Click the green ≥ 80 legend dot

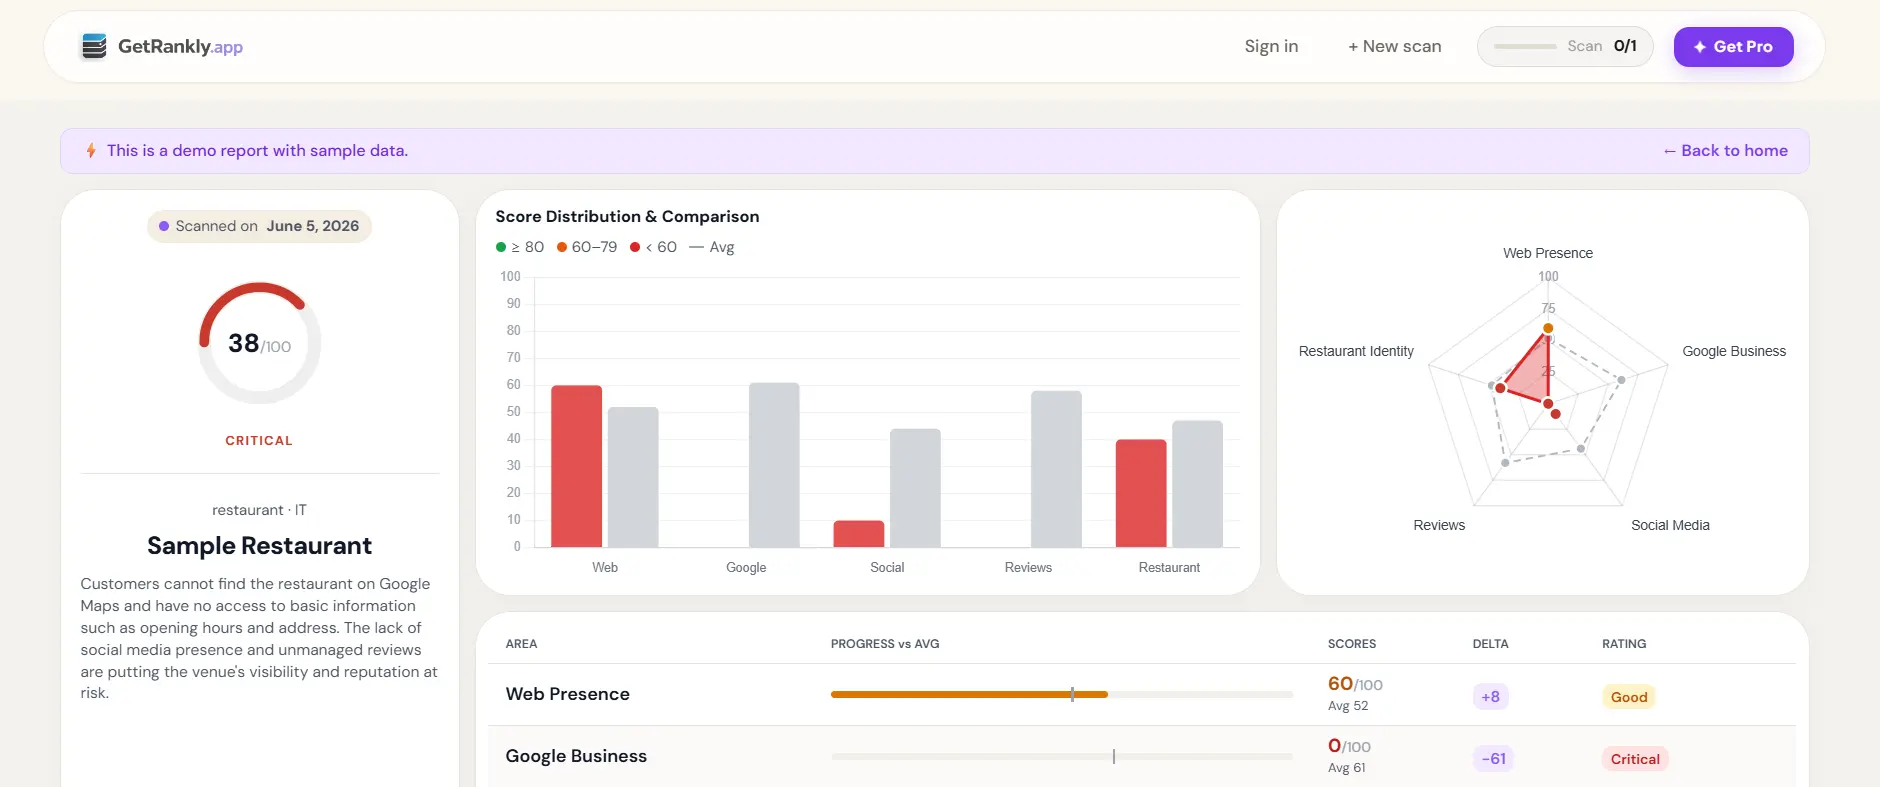(501, 247)
